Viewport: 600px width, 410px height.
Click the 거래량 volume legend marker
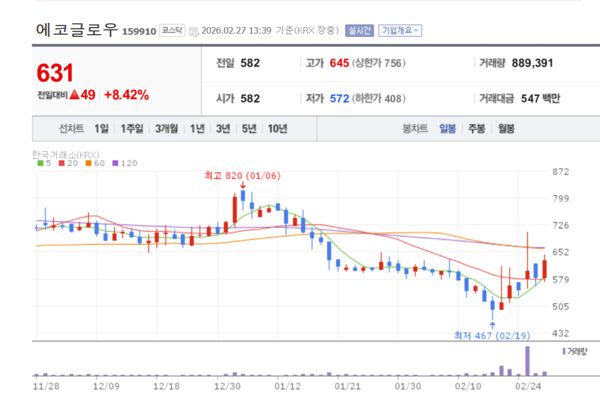pyautogui.click(x=563, y=353)
